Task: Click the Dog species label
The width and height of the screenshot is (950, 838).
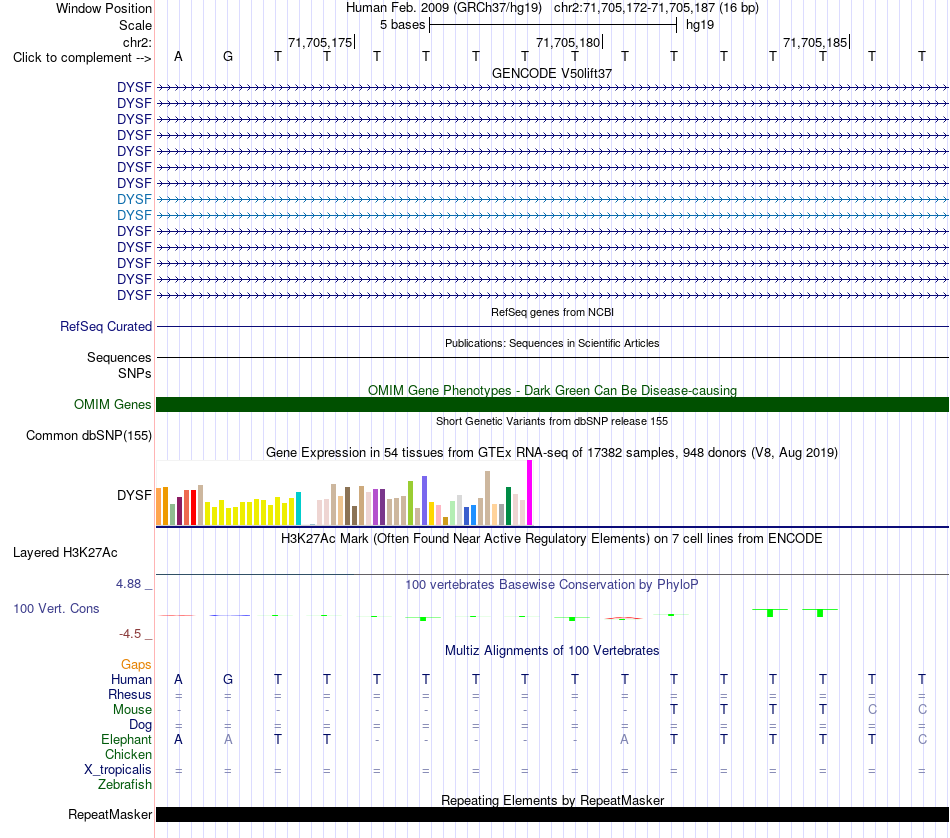Action: [140, 725]
